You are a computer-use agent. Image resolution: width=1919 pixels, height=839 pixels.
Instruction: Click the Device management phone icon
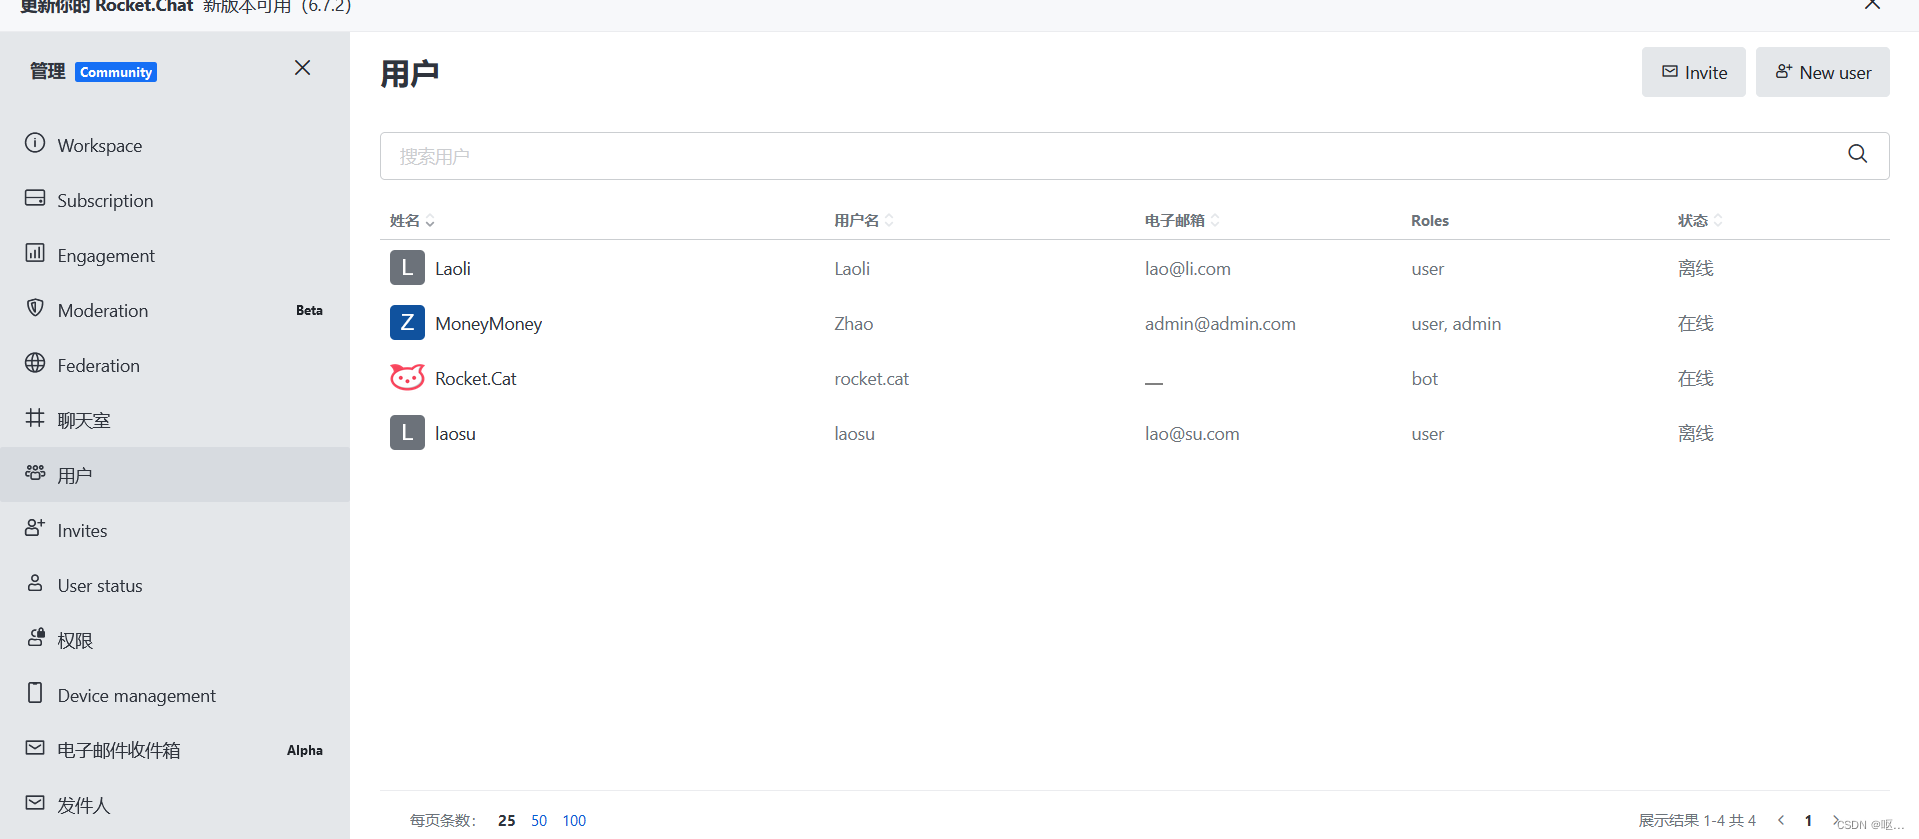35,692
